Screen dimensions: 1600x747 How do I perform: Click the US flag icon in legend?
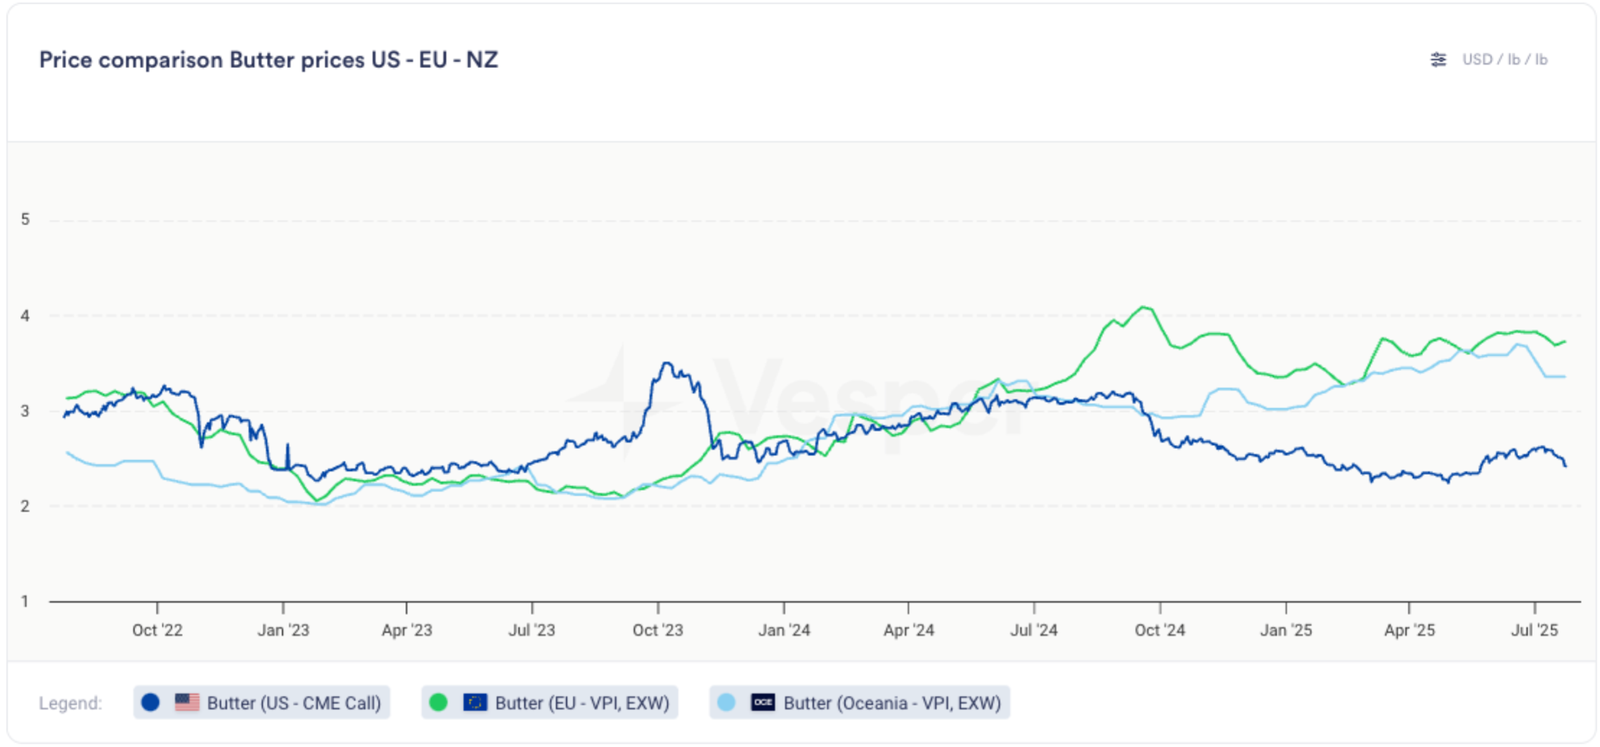click(x=187, y=703)
